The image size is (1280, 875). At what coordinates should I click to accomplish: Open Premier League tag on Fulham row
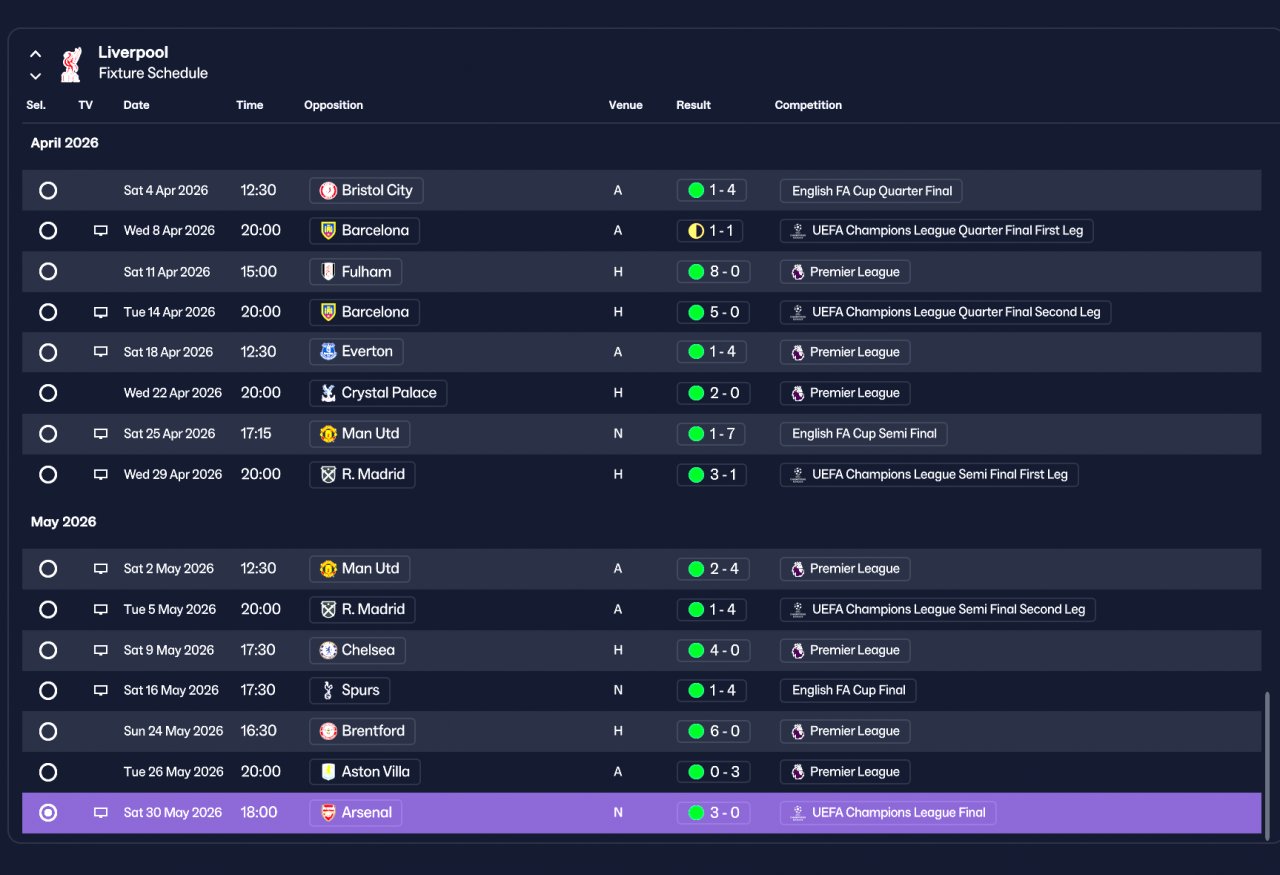(x=845, y=272)
